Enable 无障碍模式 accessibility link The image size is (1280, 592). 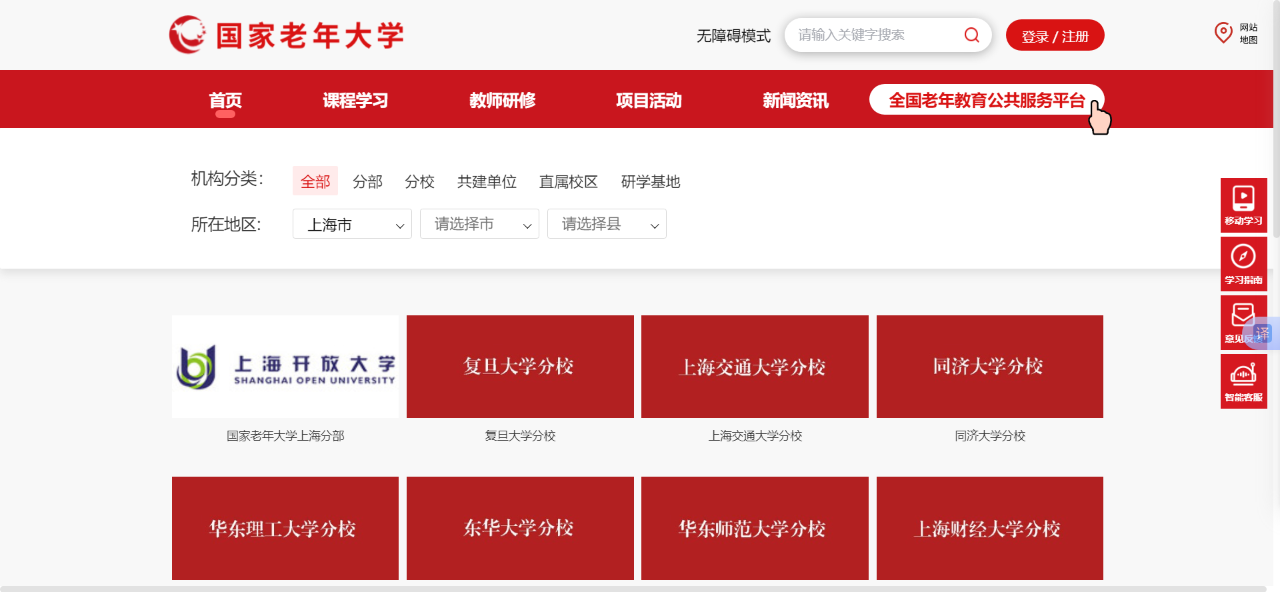733,36
